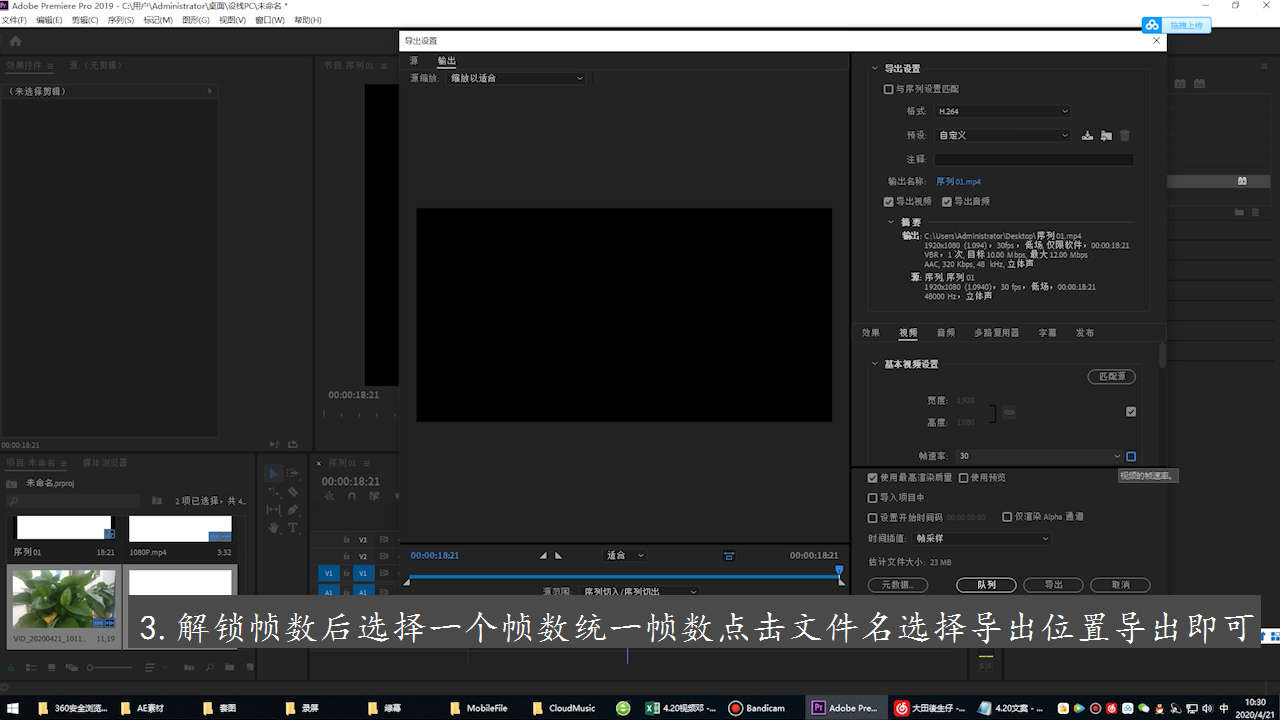Open the Frame Rate dropdown
1280x720 pixels.
pos(1039,456)
